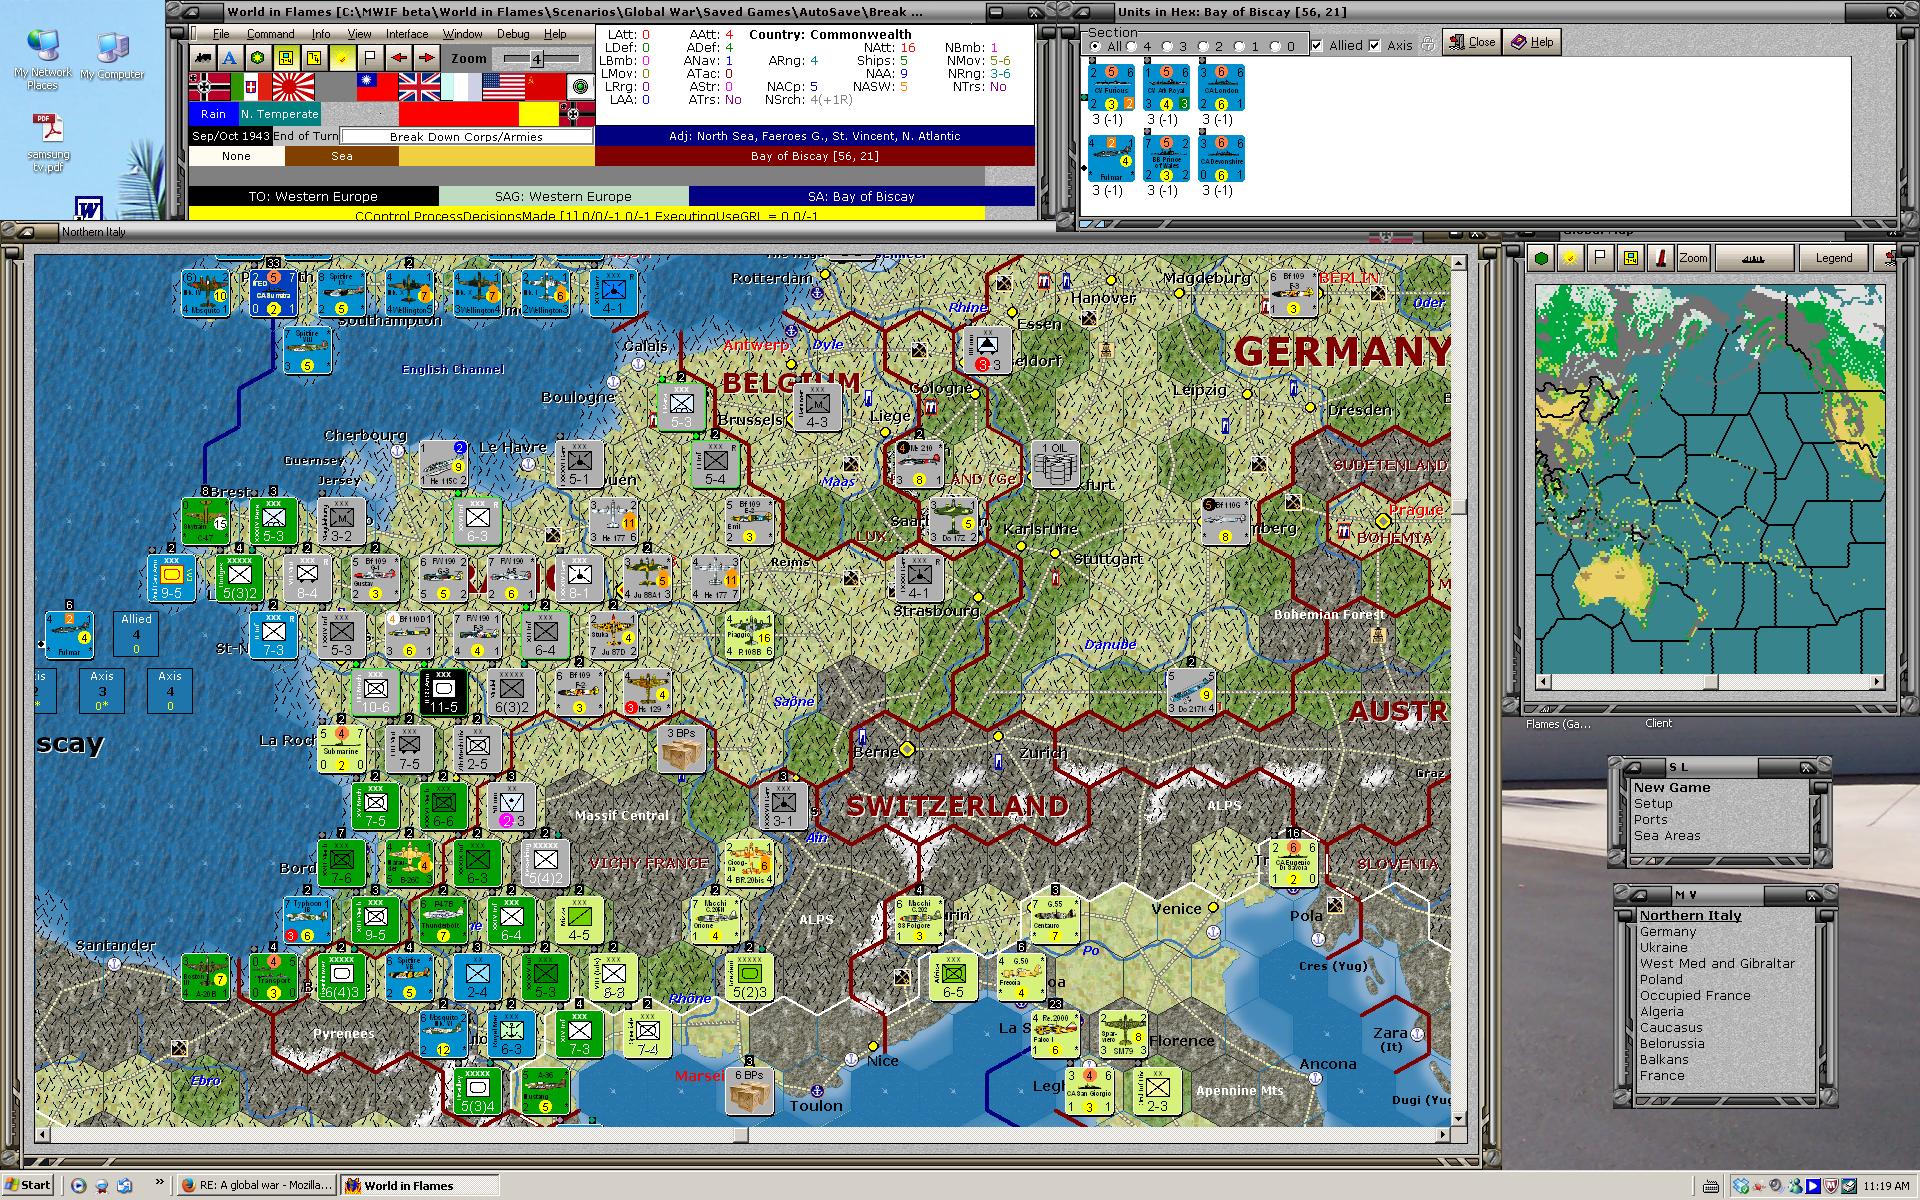Open the Command menu
This screenshot has height=1200, width=1920.
(x=270, y=34)
